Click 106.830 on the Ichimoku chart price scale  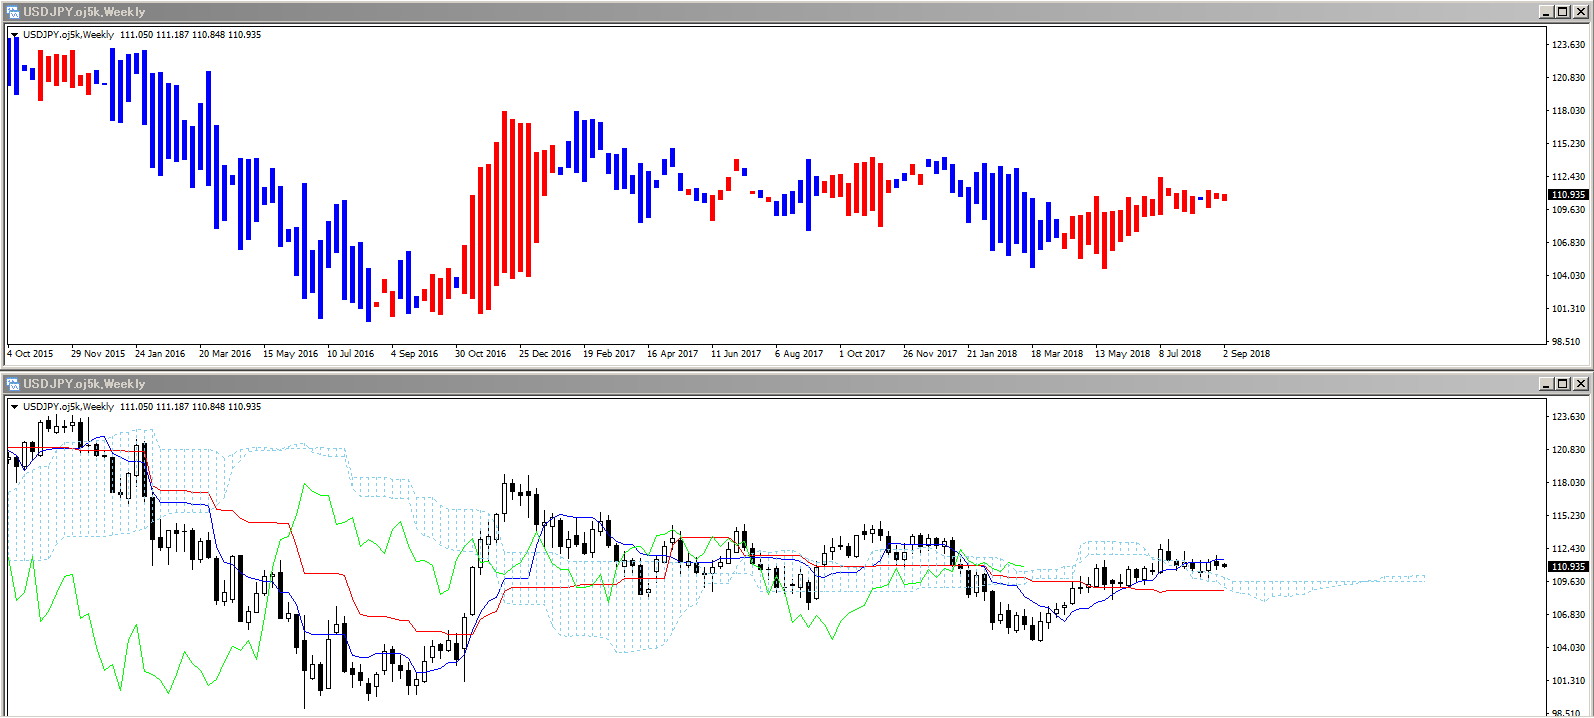pyautogui.click(x=1568, y=615)
